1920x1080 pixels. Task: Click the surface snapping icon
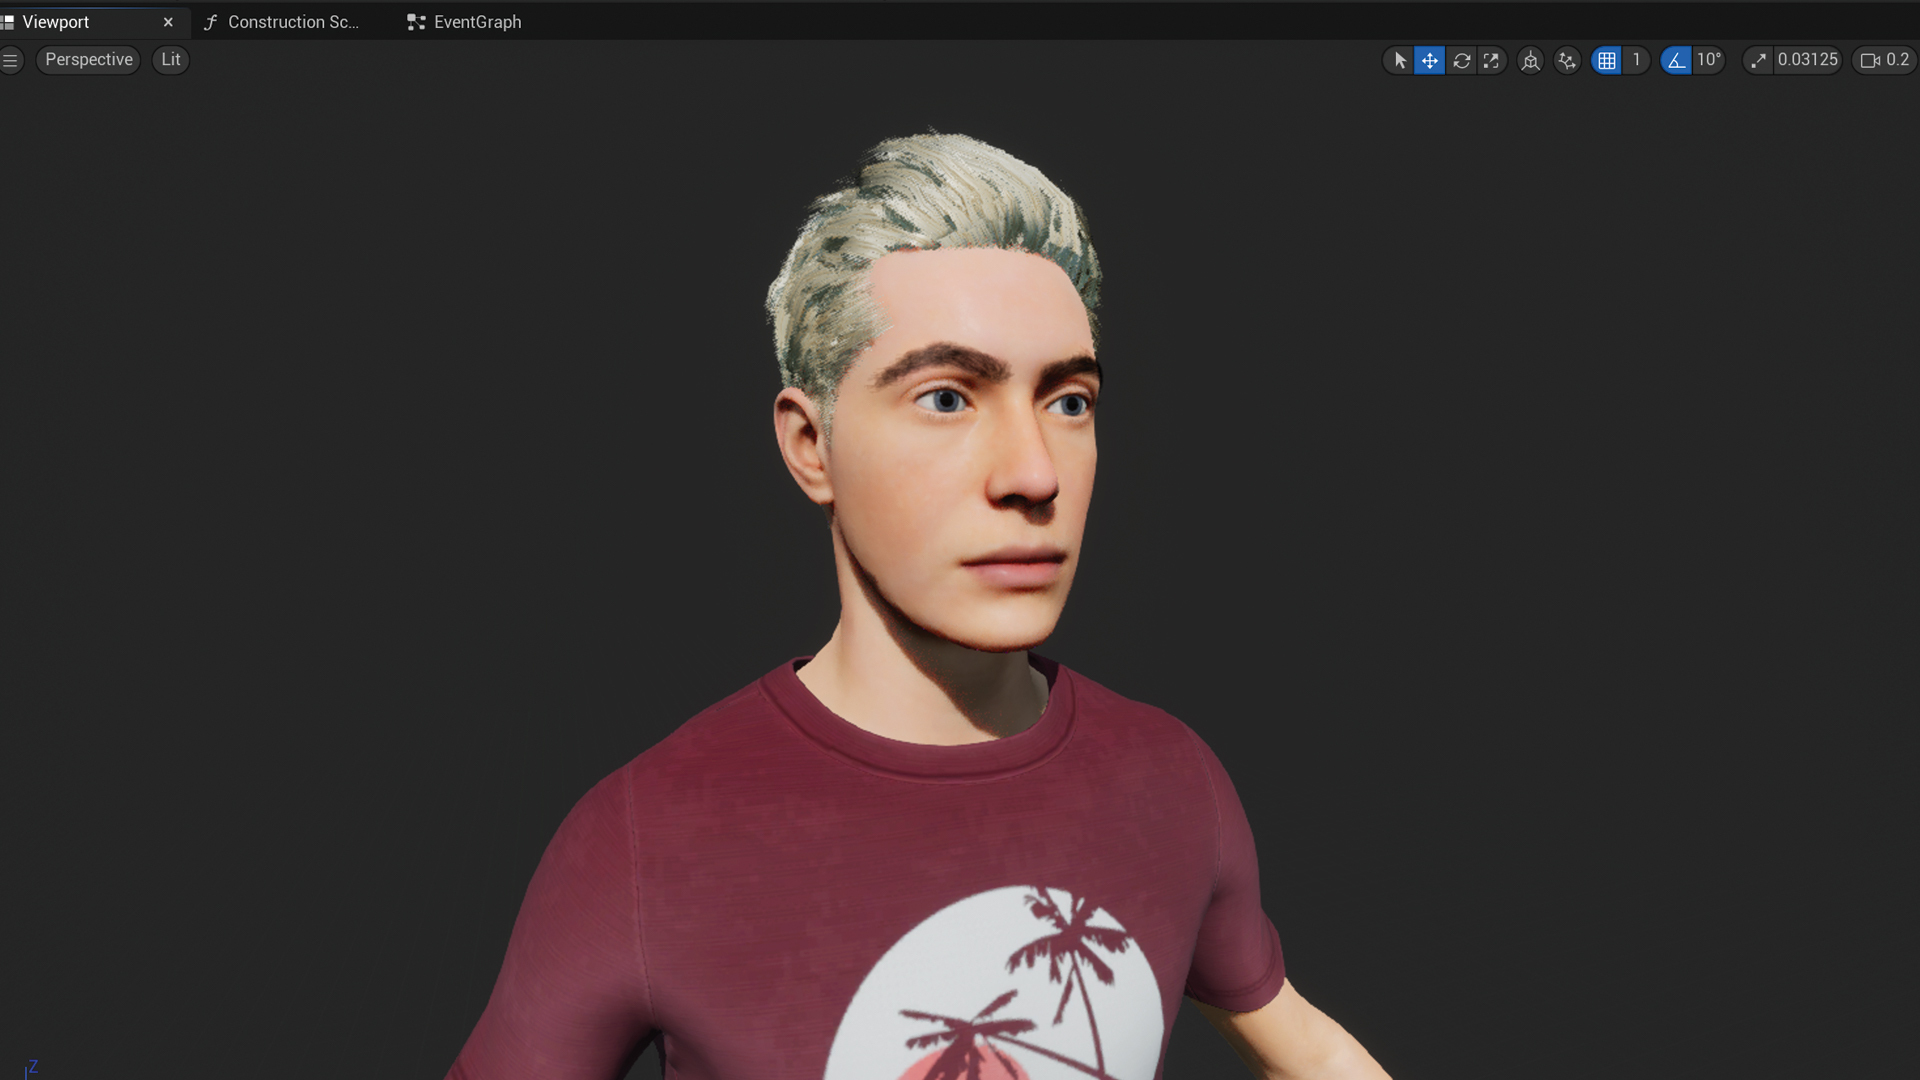pyautogui.click(x=1567, y=60)
